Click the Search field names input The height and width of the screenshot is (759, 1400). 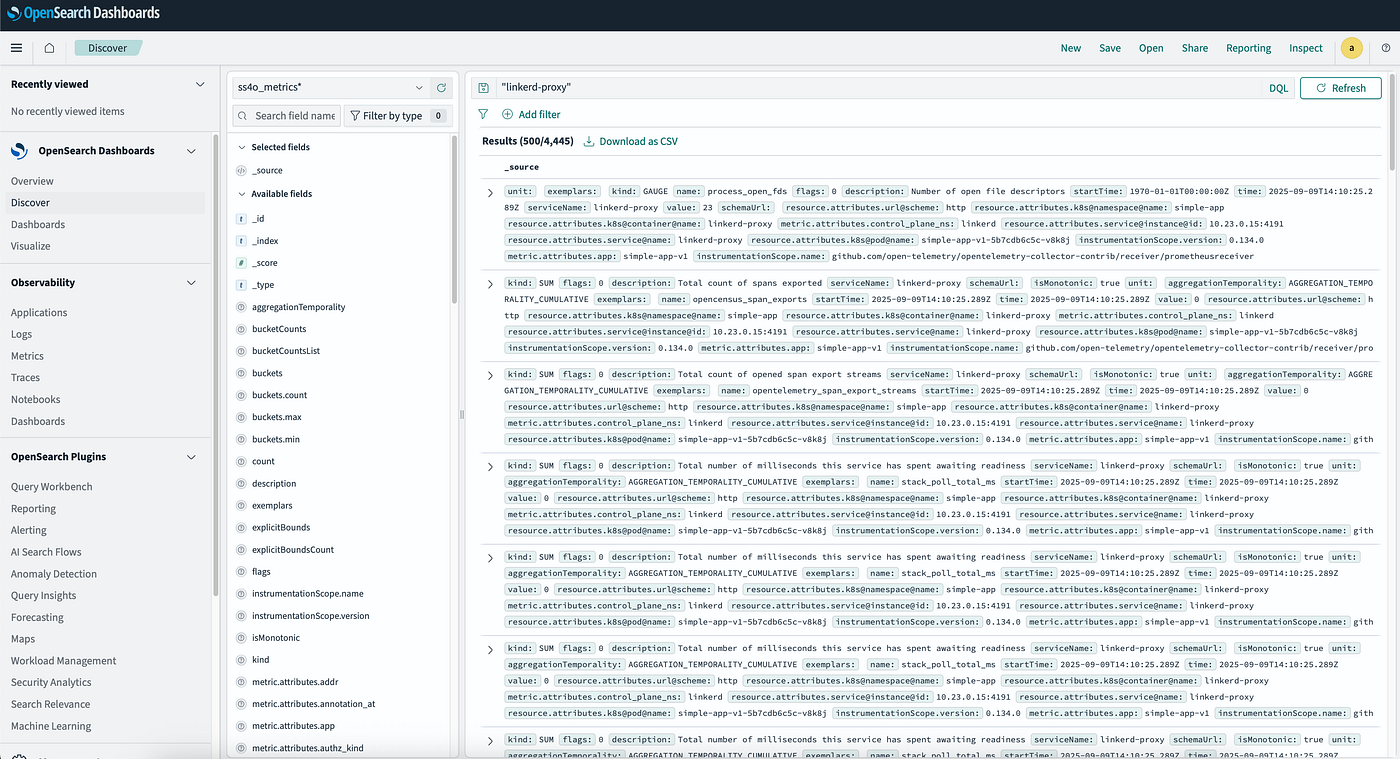pos(286,116)
